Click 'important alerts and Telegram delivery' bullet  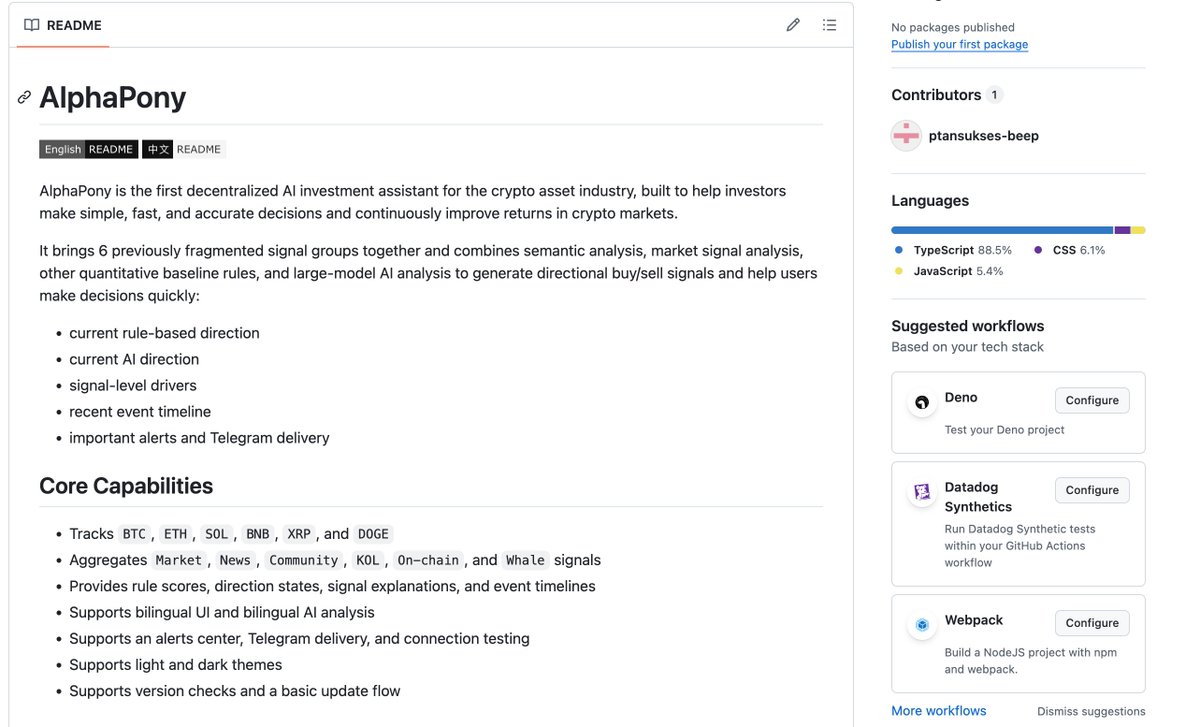tap(199, 437)
